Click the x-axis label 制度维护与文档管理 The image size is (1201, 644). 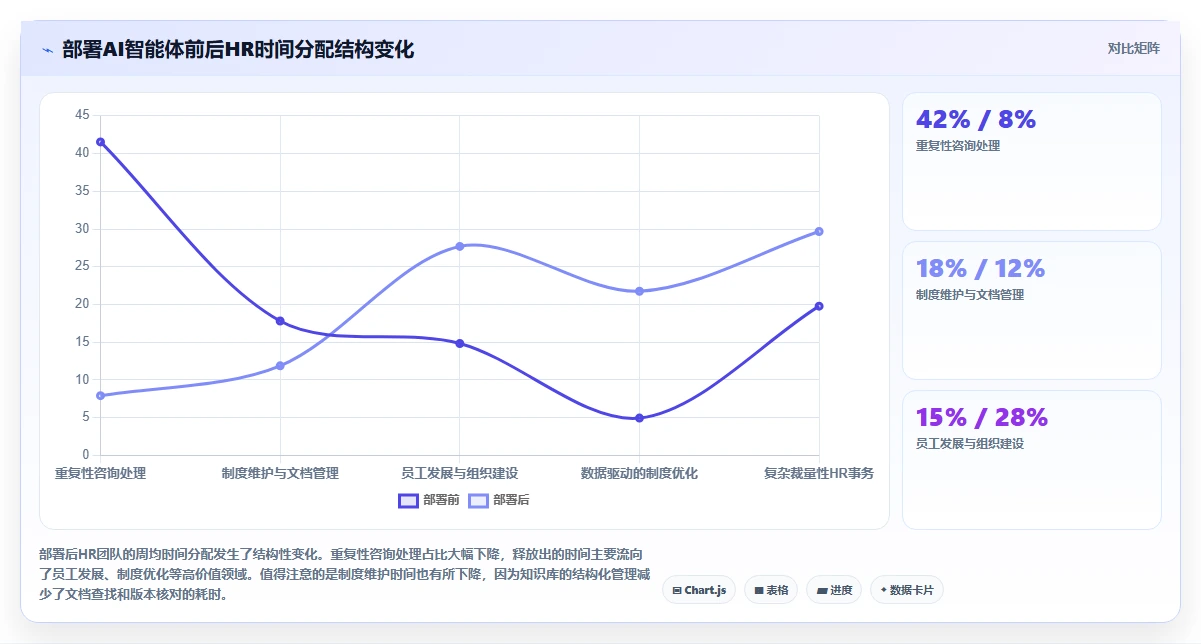[280, 473]
